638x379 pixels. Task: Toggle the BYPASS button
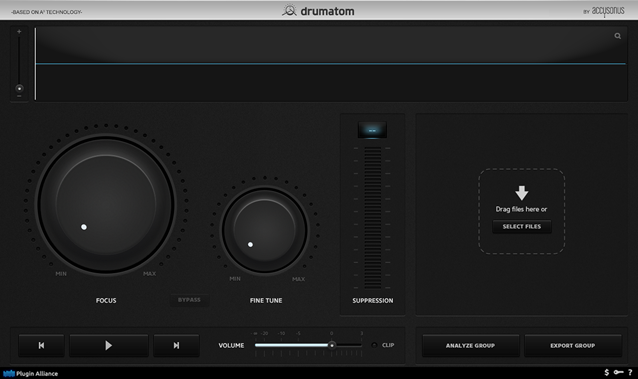(189, 300)
